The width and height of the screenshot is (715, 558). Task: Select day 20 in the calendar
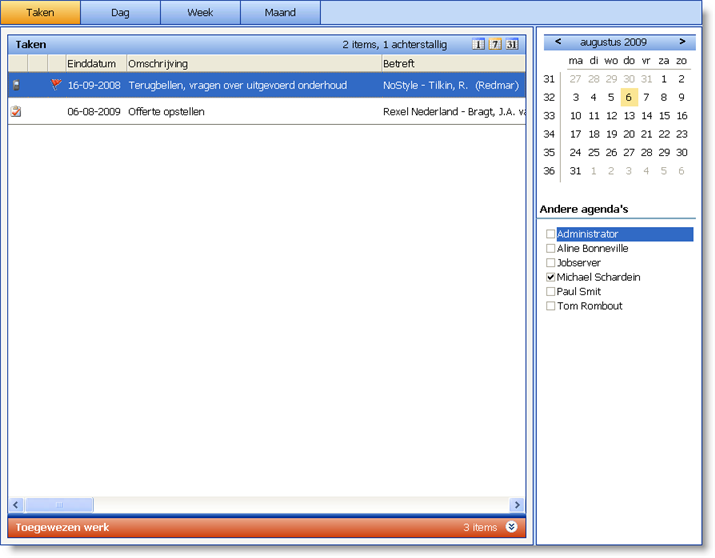coord(629,134)
